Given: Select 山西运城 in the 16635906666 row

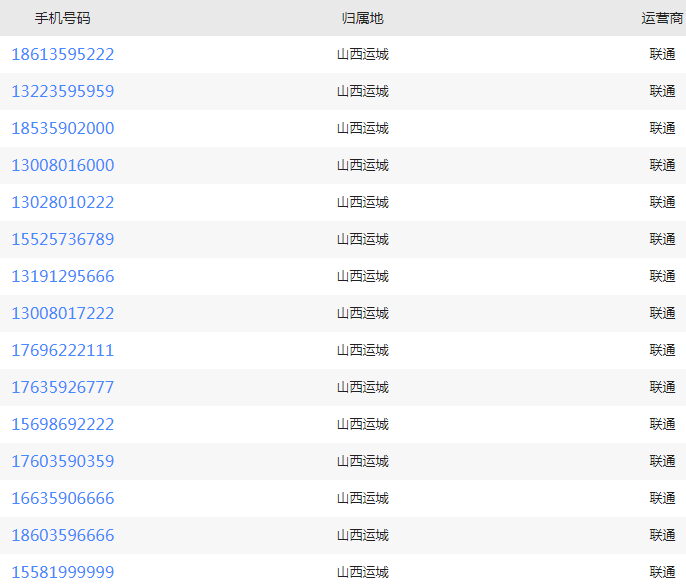Looking at the screenshot, I should pyautogui.click(x=363, y=498).
